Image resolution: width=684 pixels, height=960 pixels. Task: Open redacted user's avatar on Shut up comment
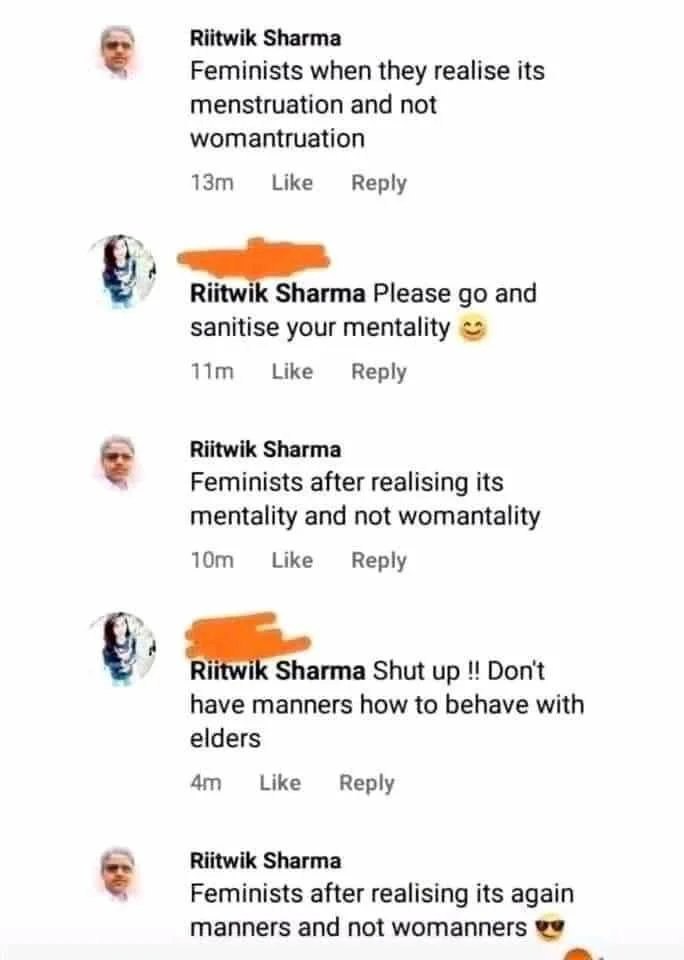[122, 648]
